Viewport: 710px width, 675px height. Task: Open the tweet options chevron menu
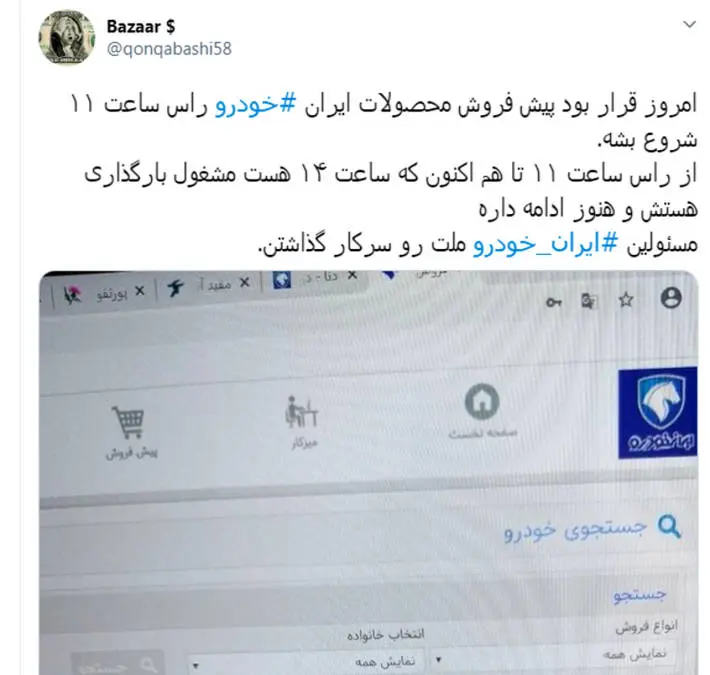point(689,24)
